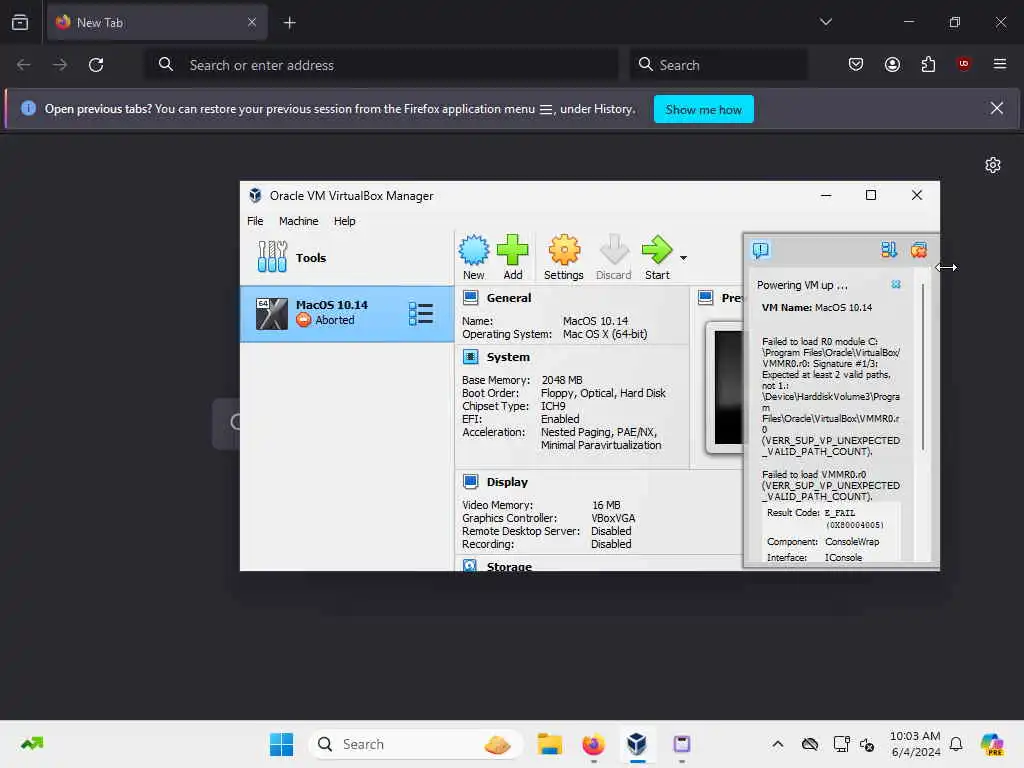
Task: Click the Display section header
Action: (507, 482)
